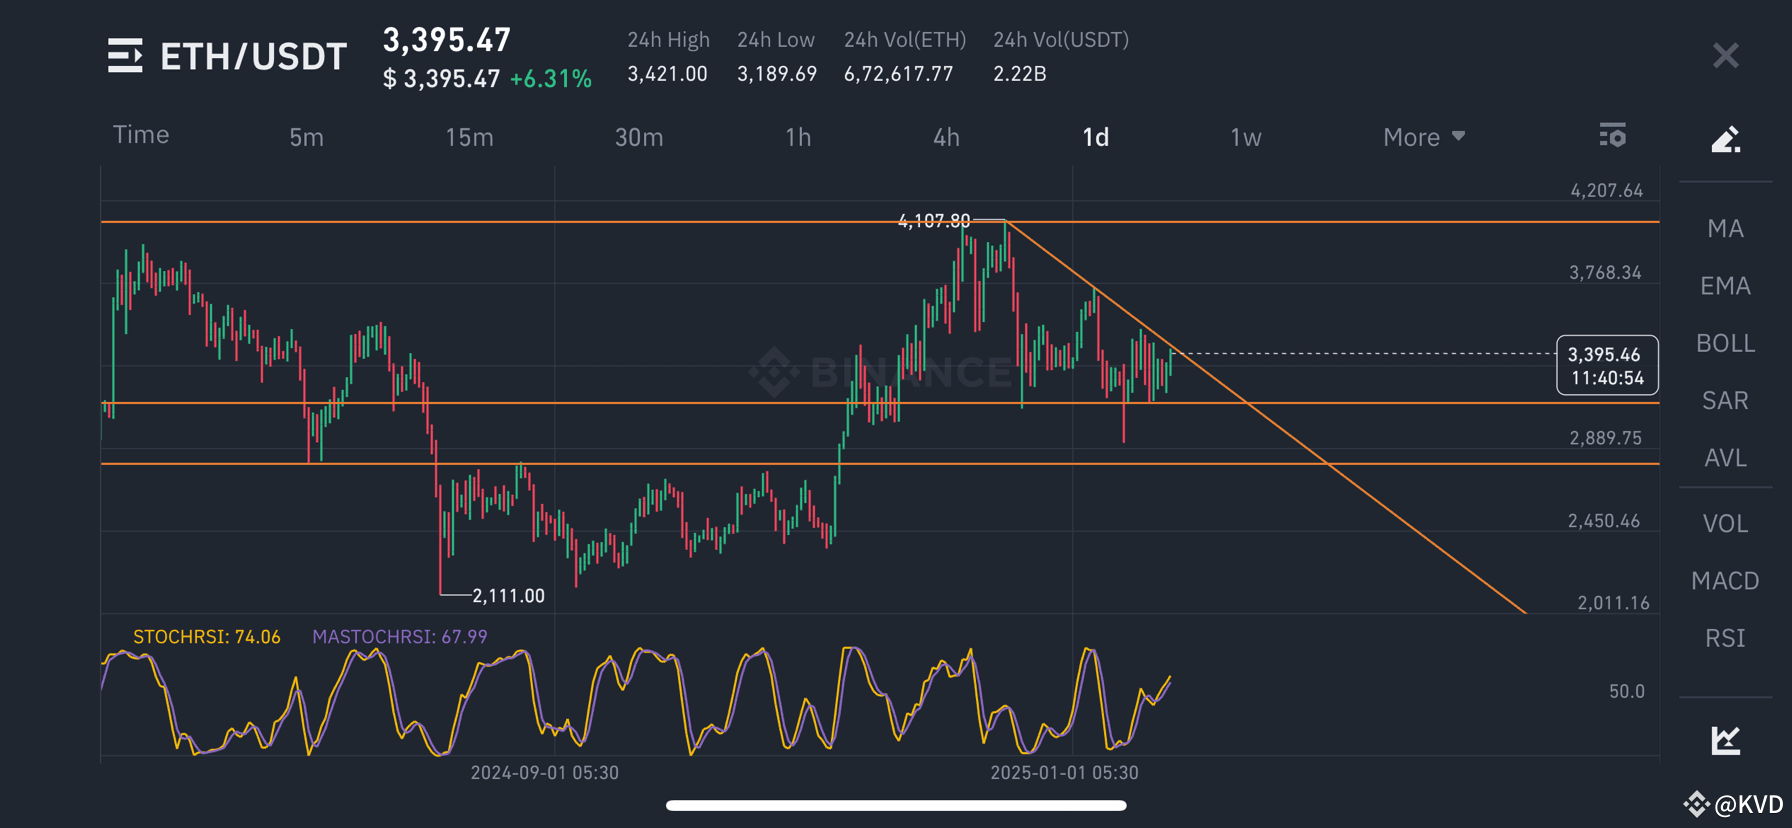Click the 2,011.16 price axis label
Image resolution: width=1792 pixels, height=828 pixels.
coord(1613,603)
